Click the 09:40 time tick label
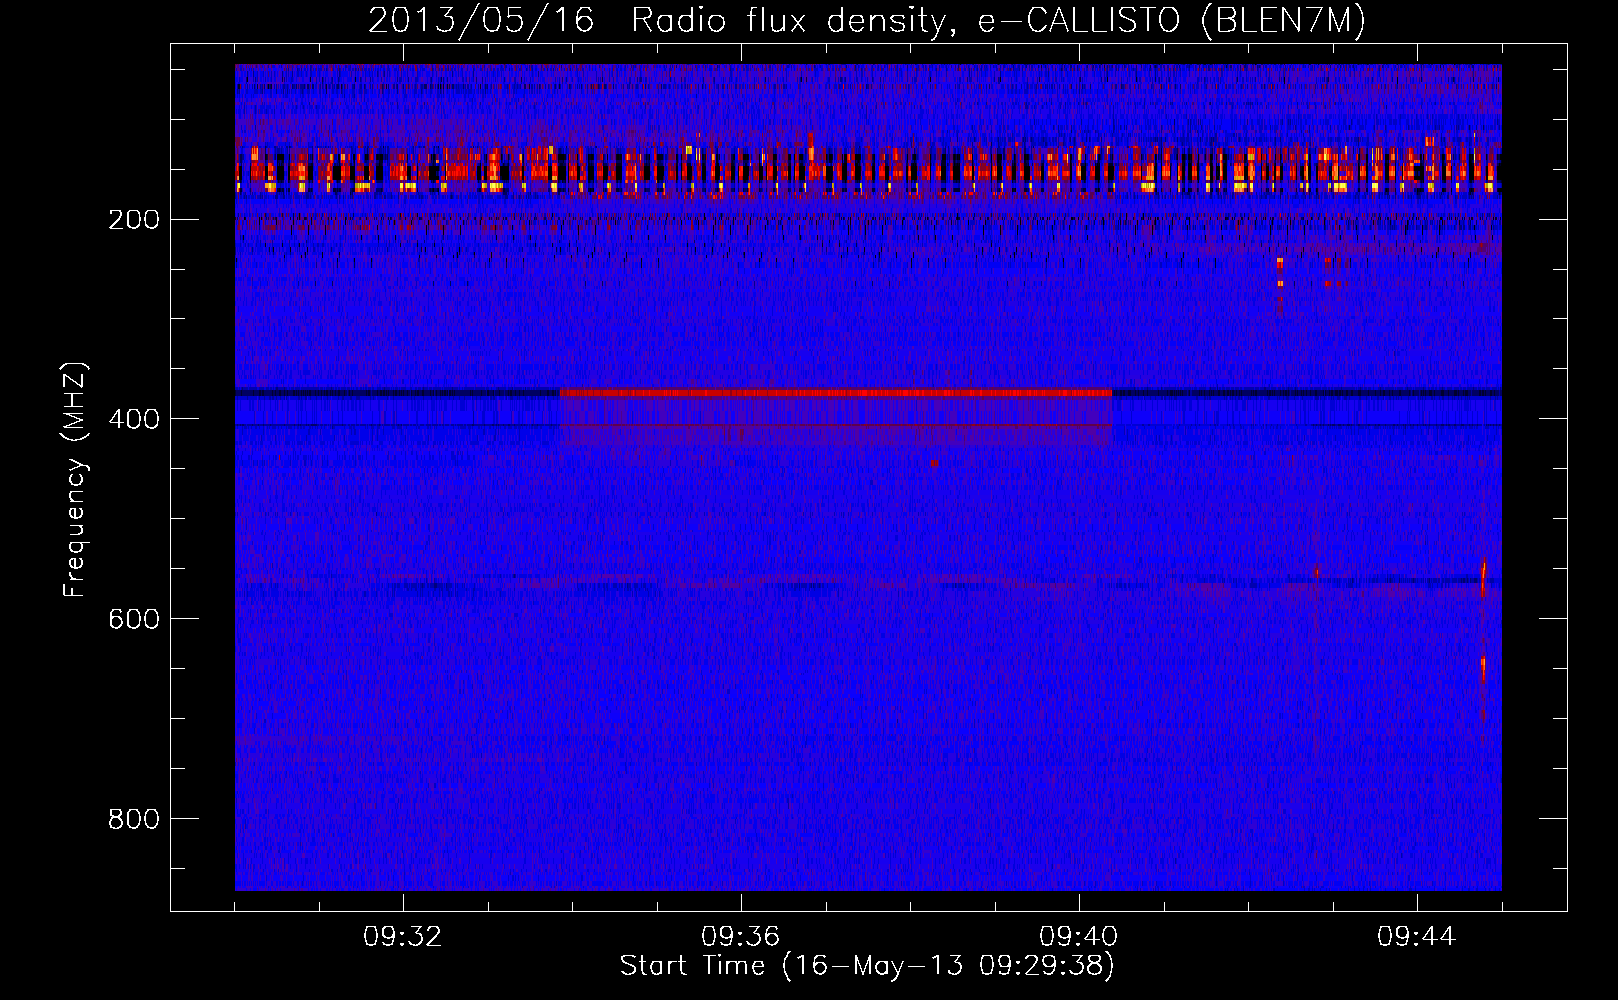 click(1079, 937)
